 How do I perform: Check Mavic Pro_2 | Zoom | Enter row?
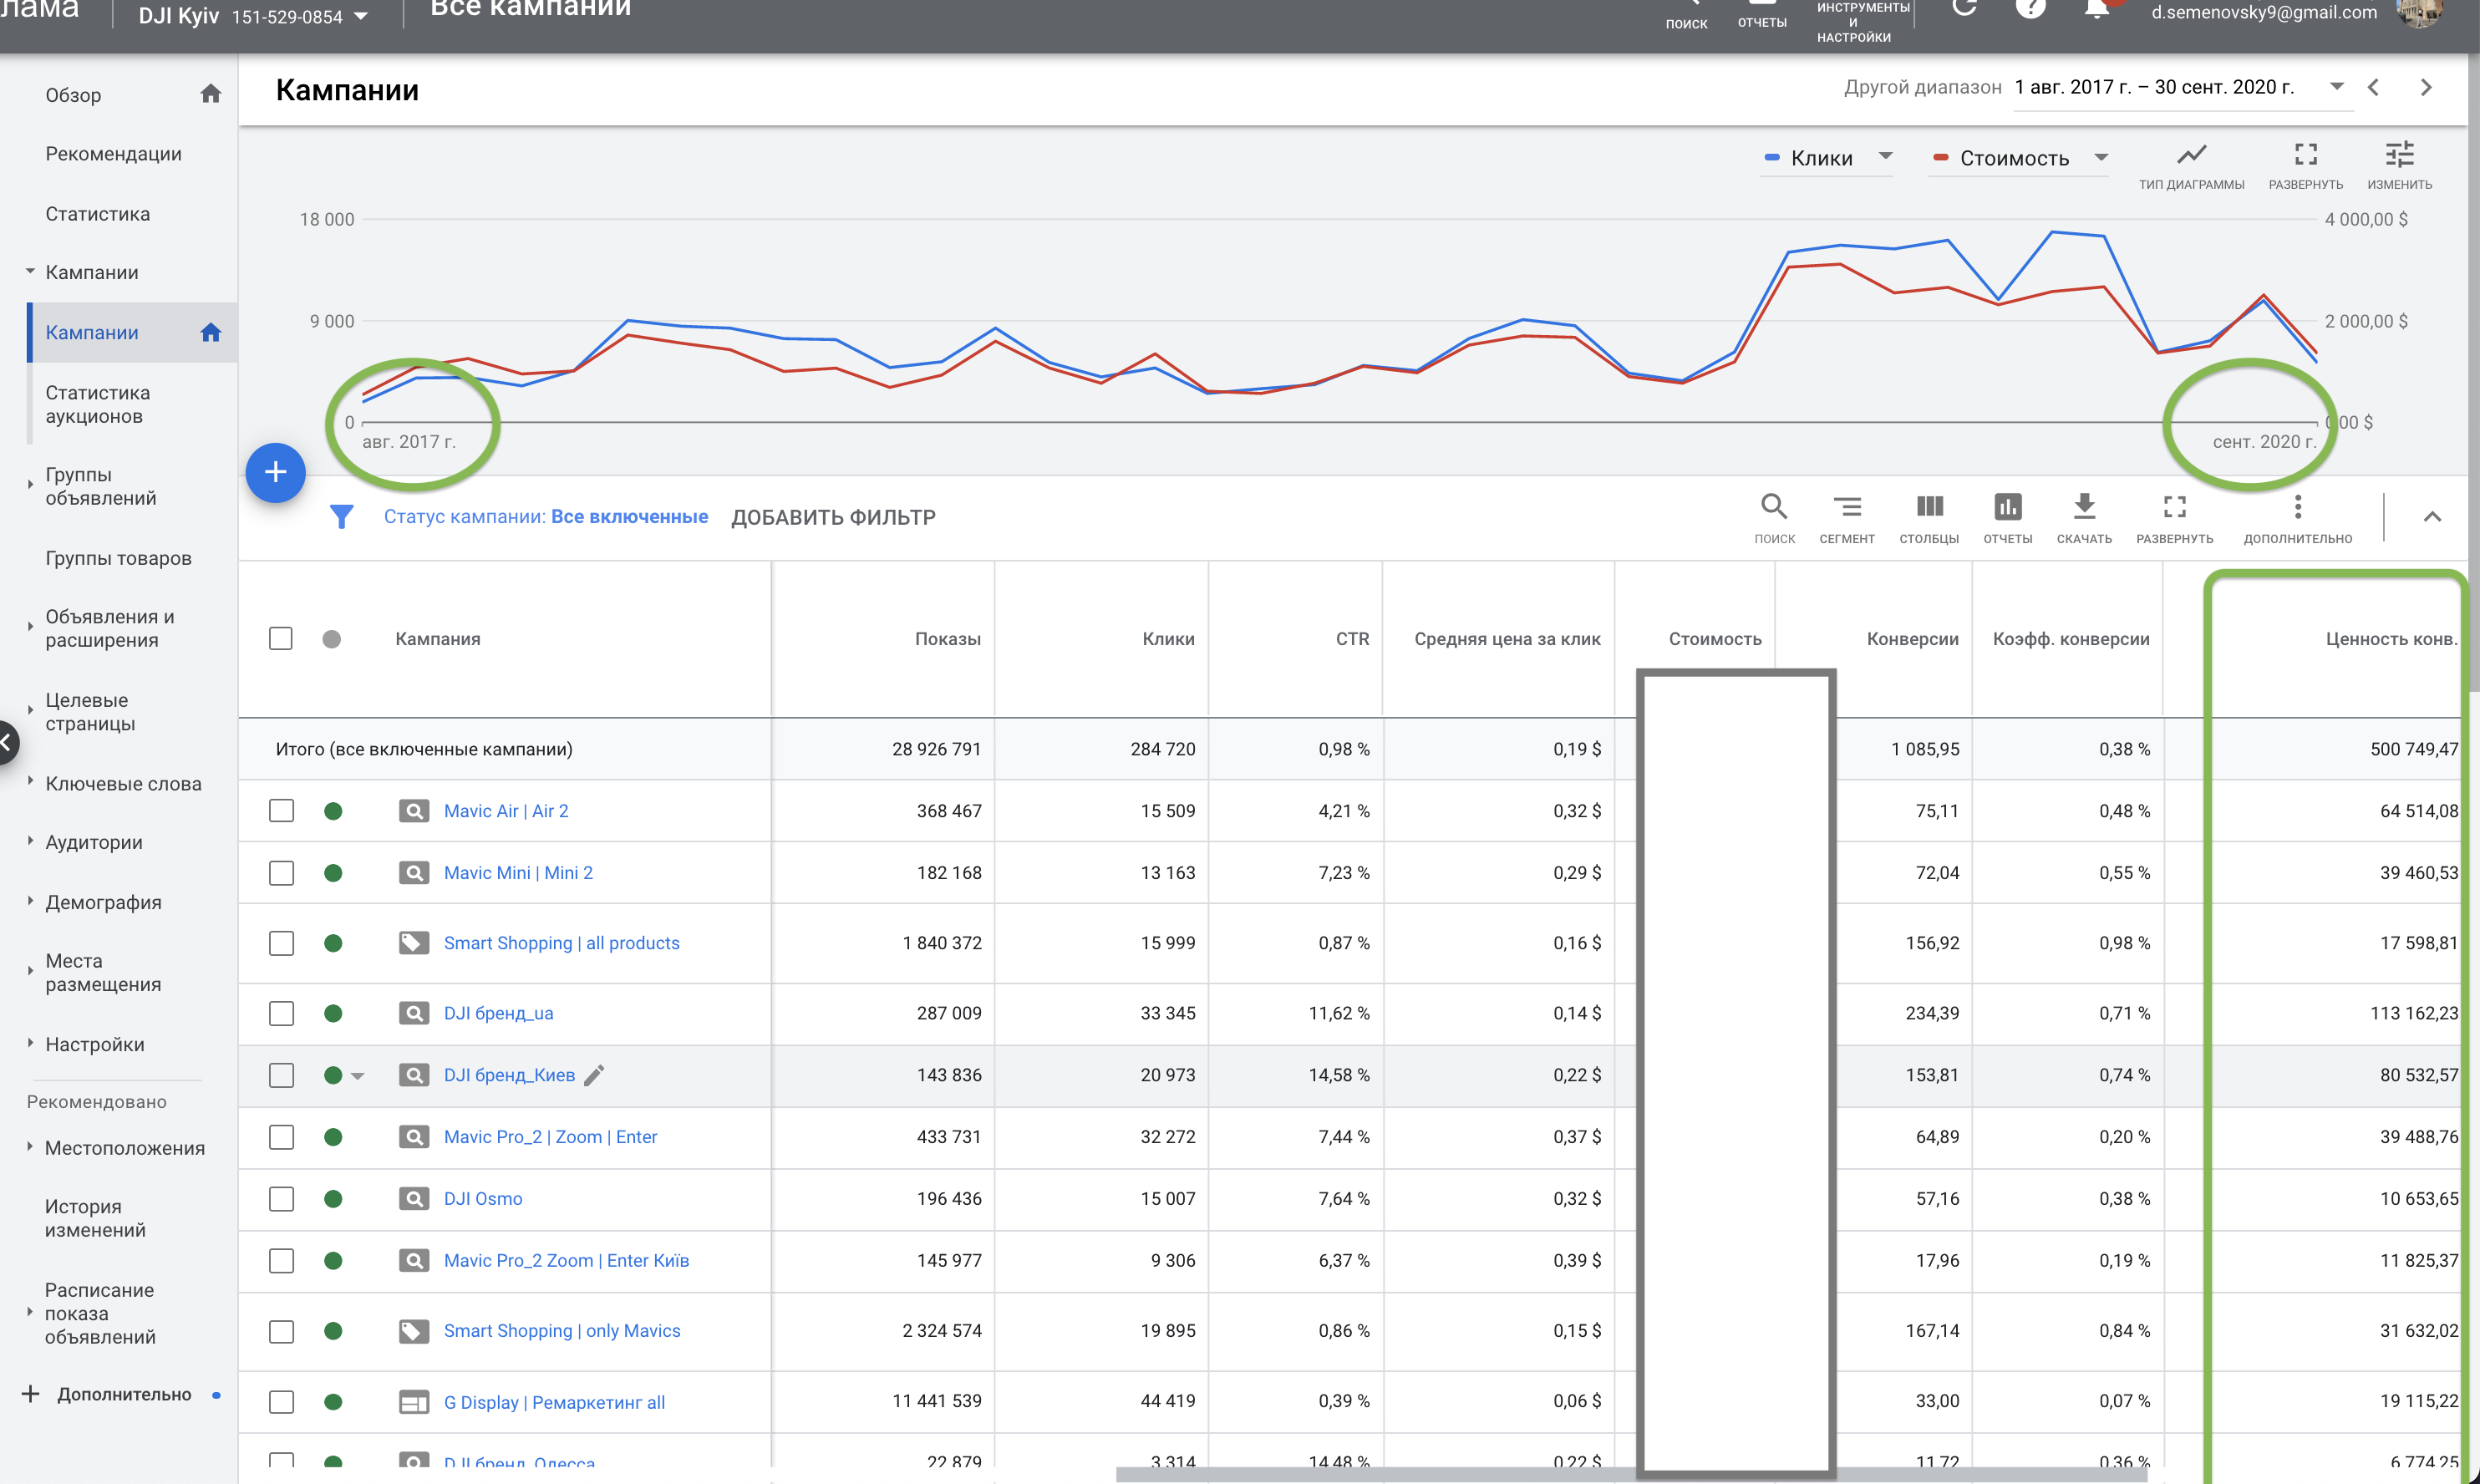pyautogui.click(x=281, y=1137)
